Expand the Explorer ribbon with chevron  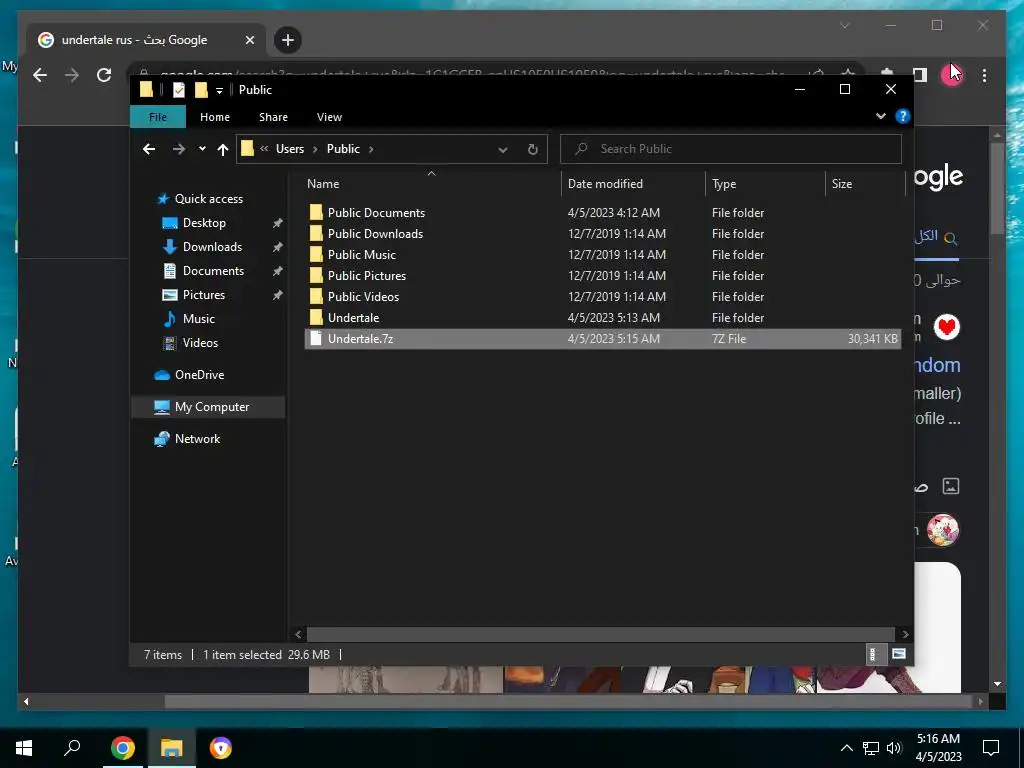(x=880, y=116)
